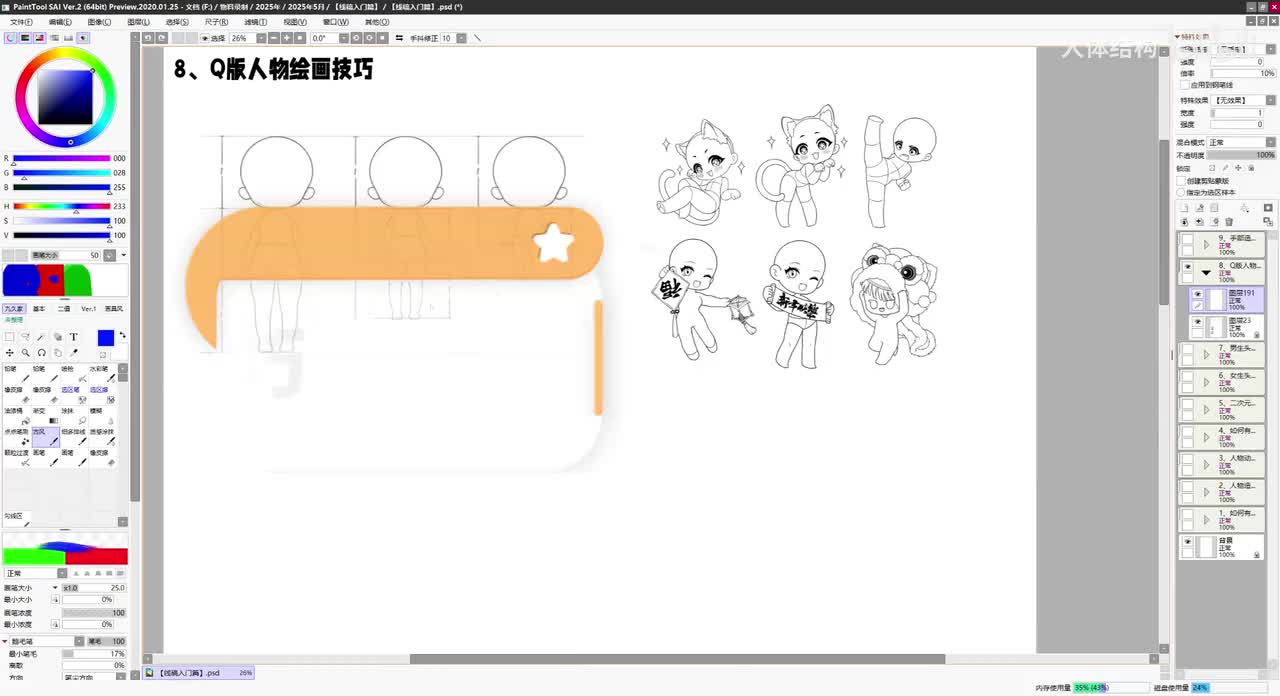Hide the 8、Q版人物 layer folder
The height and width of the screenshot is (696, 1280).
1188,268
